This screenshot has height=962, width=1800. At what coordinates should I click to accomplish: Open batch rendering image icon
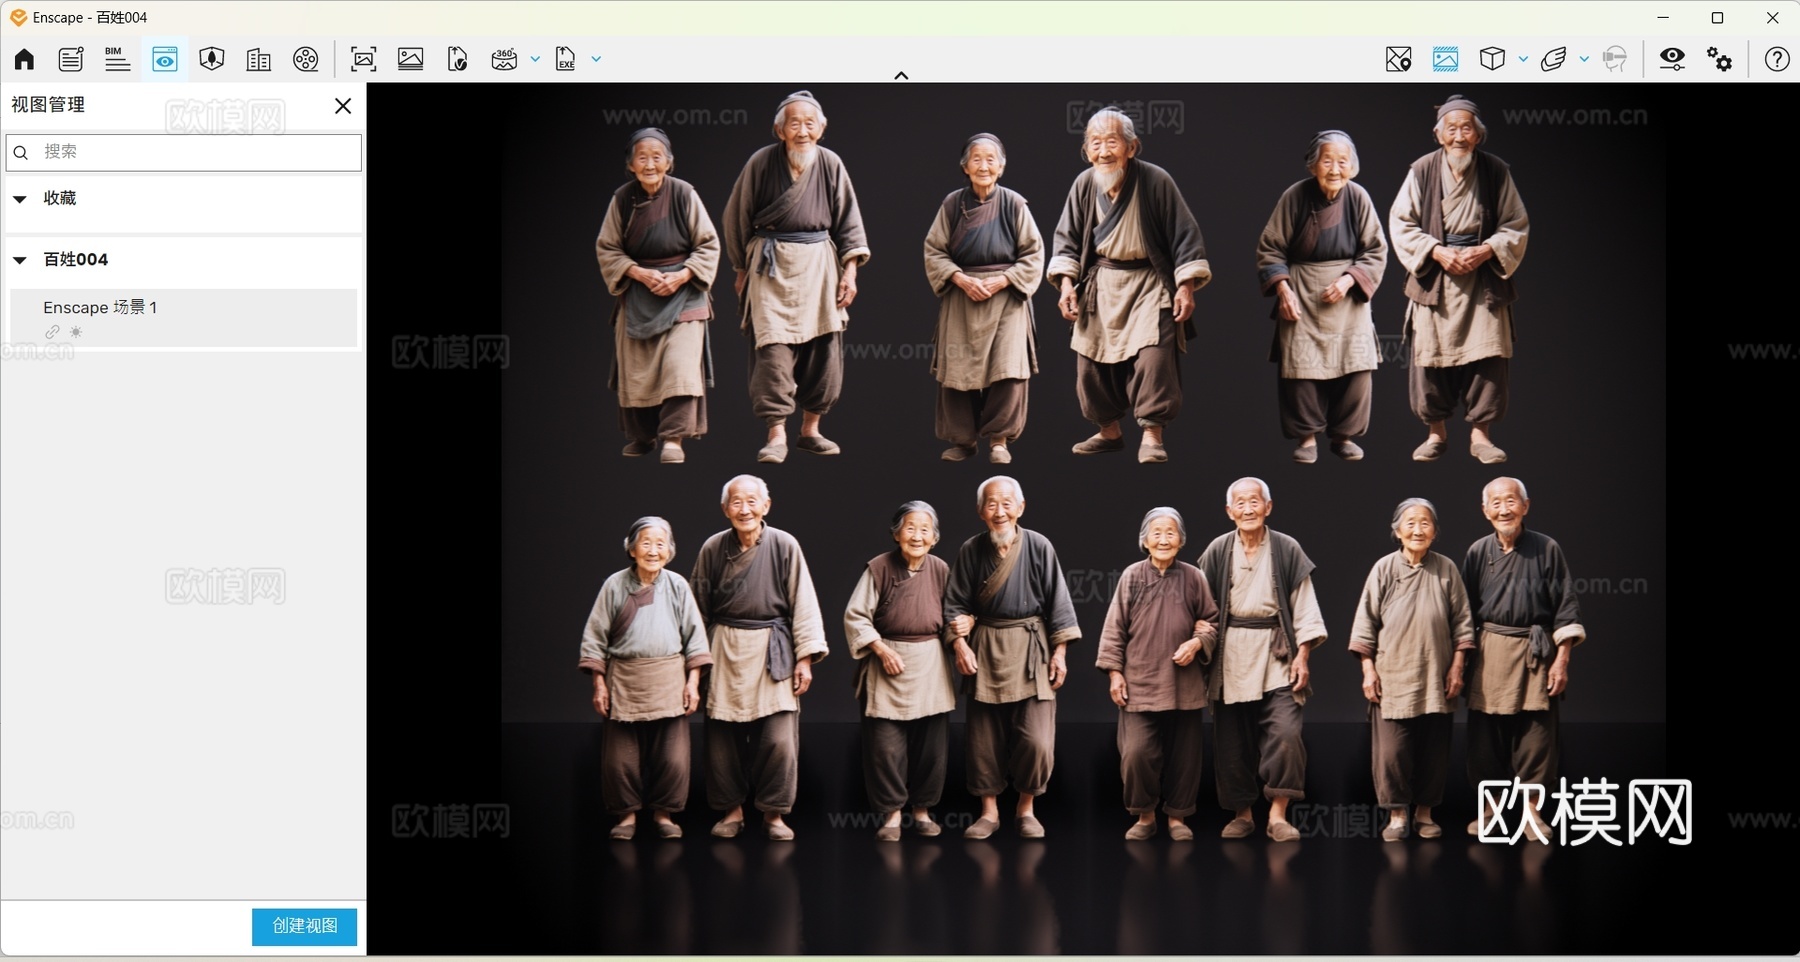[x=411, y=59]
